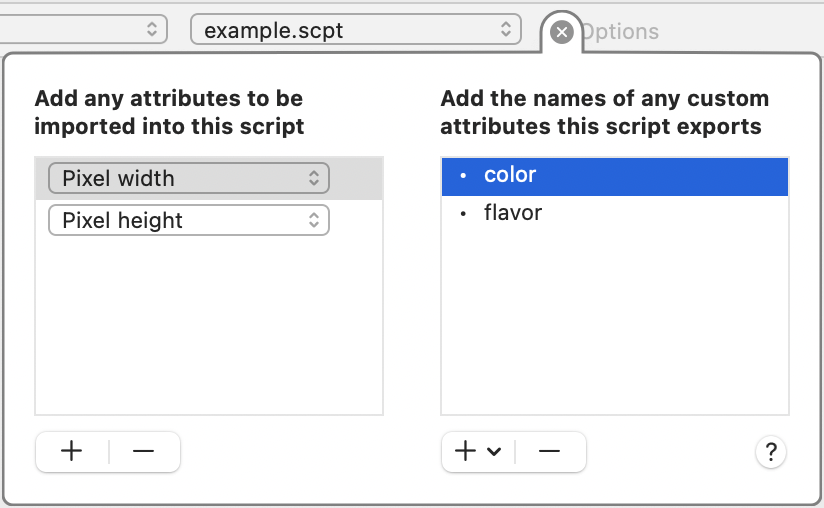
Task: Add a custom exported attribute name with the plus button
Action: (465, 451)
